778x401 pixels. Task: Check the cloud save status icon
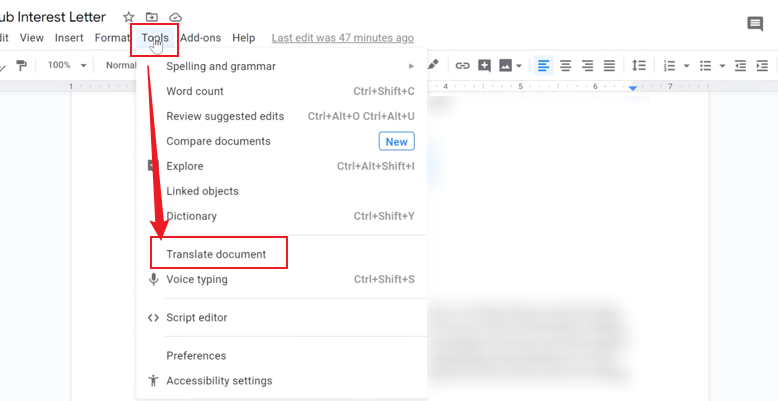tap(175, 17)
